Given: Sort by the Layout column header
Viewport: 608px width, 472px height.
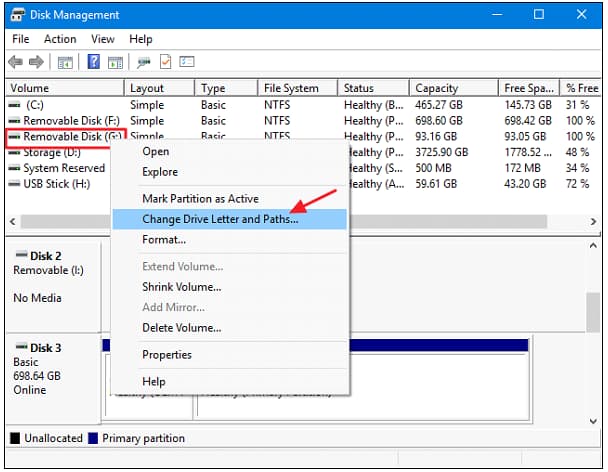Looking at the screenshot, I should (x=159, y=88).
